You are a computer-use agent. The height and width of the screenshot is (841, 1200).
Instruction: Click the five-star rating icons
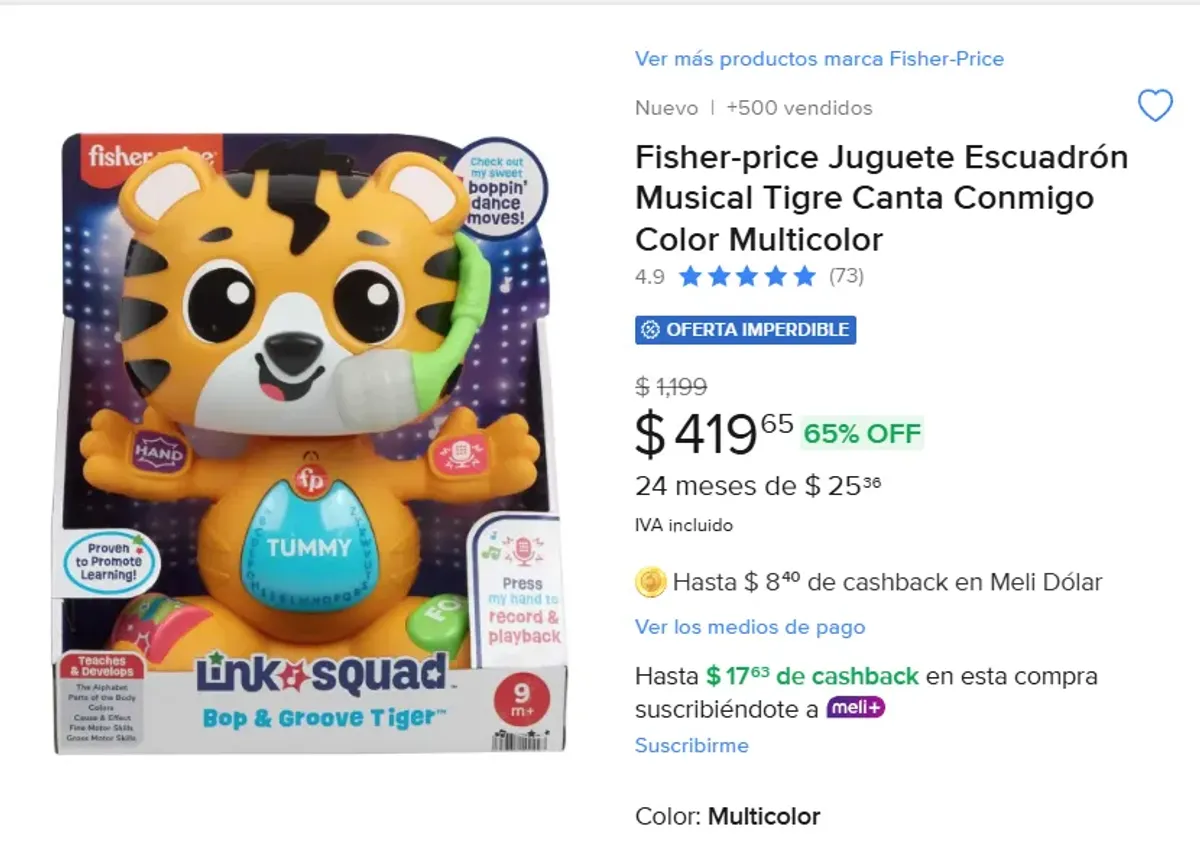pyautogui.click(x=747, y=277)
